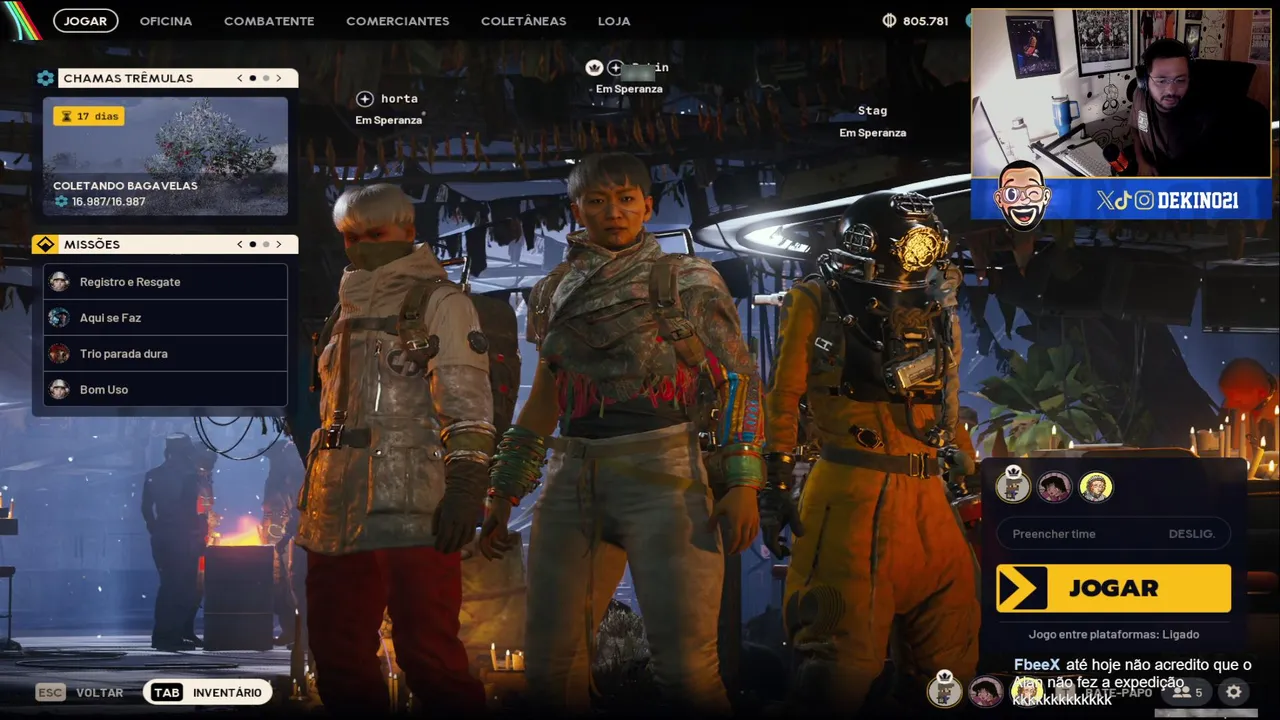Click the crown leader icon above center character

(x=594, y=67)
